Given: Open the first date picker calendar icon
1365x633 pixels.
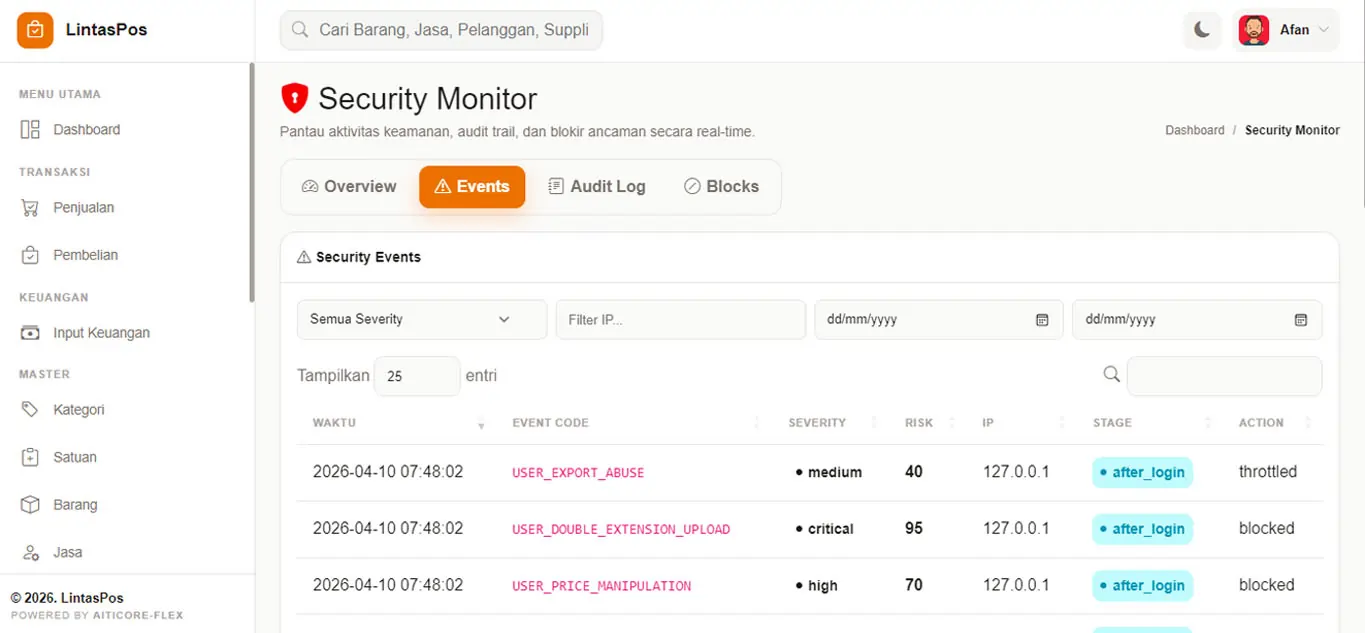Looking at the screenshot, I should (x=1042, y=320).
